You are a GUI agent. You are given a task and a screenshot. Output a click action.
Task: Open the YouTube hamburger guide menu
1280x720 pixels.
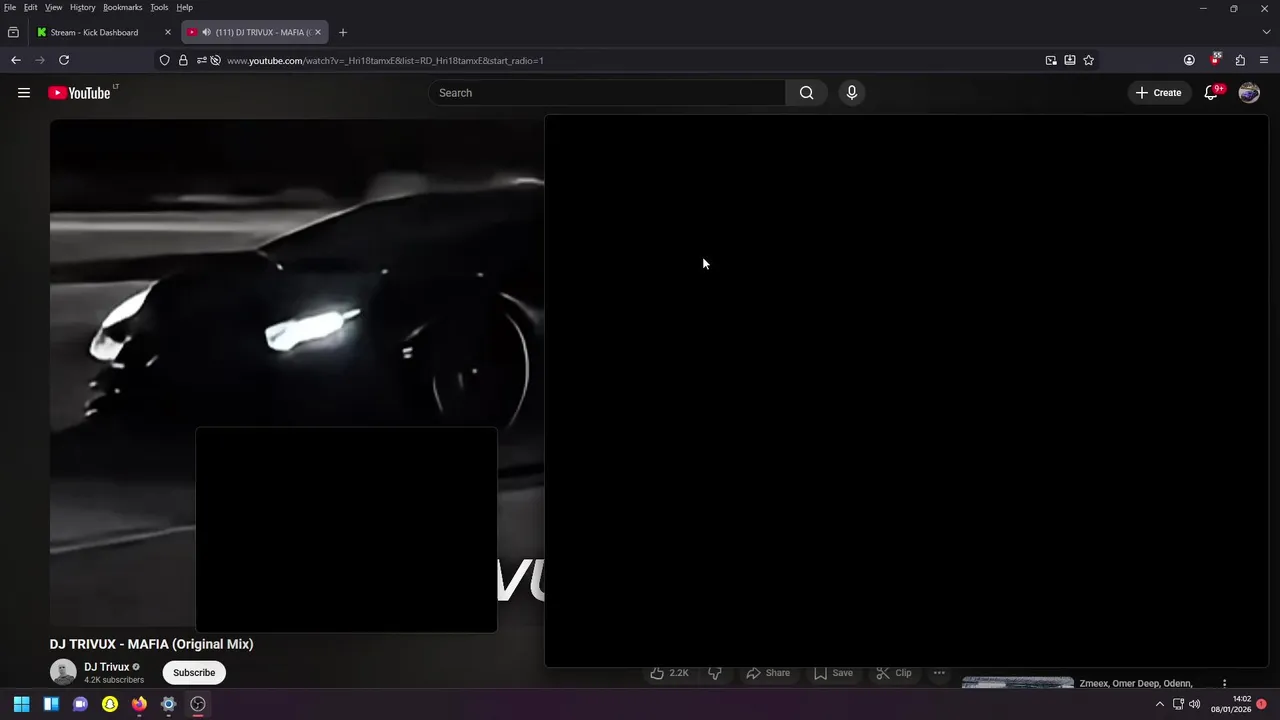click(24, 93)
